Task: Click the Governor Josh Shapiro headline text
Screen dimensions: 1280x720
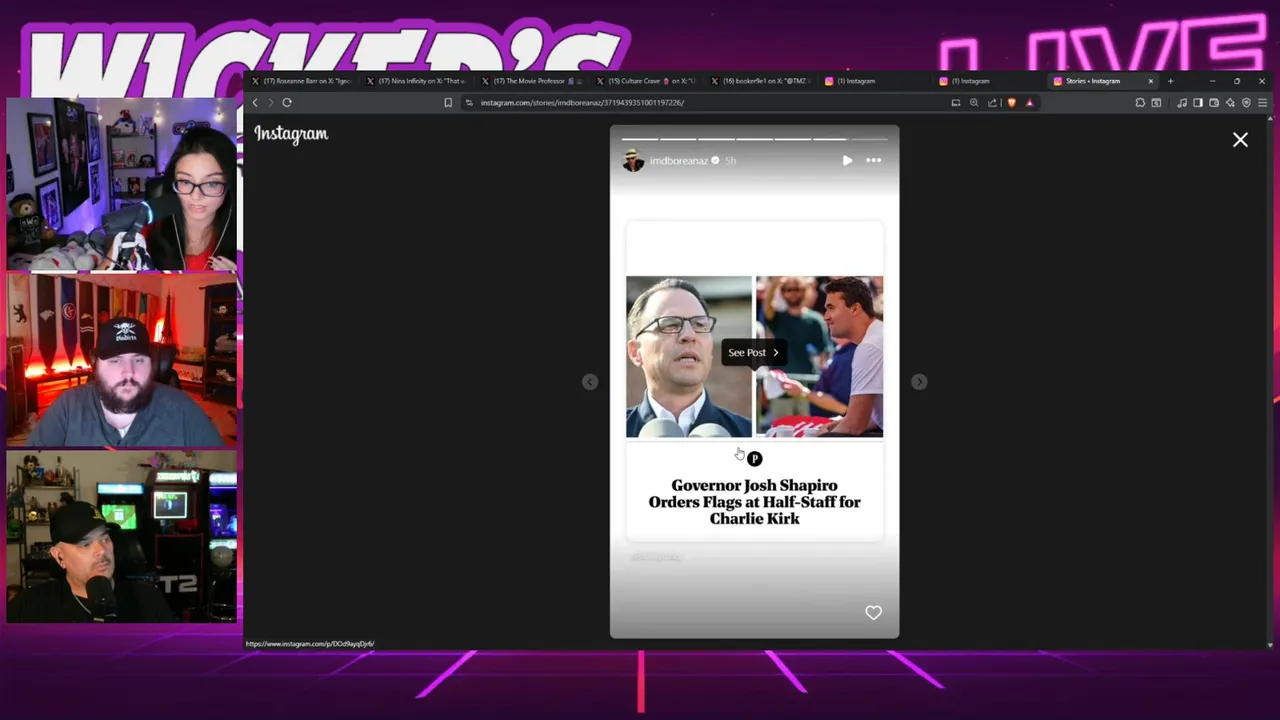Action: 754,502
